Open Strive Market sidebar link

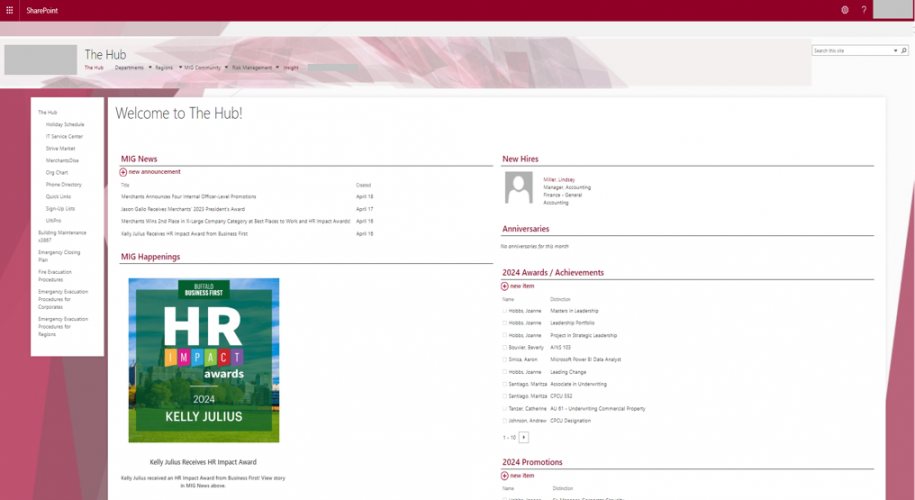(60, 148)
